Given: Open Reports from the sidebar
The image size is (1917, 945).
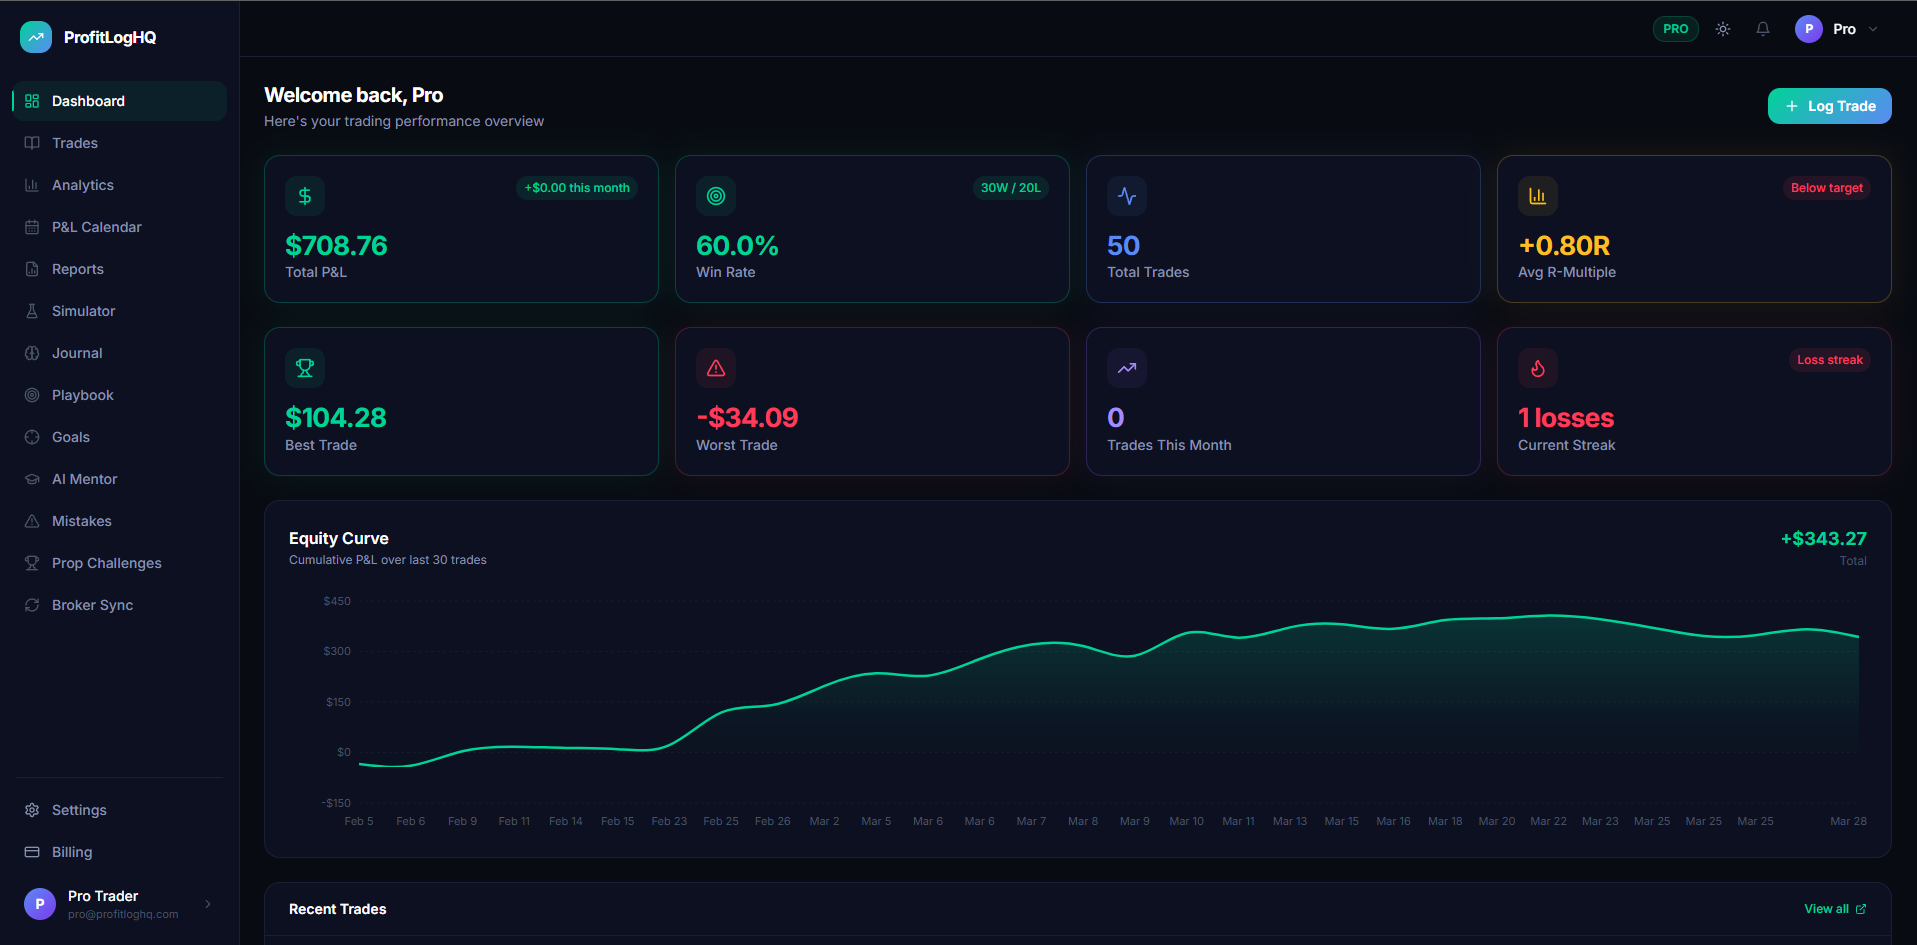Looking at the screenshot, I should coord(77,268).
